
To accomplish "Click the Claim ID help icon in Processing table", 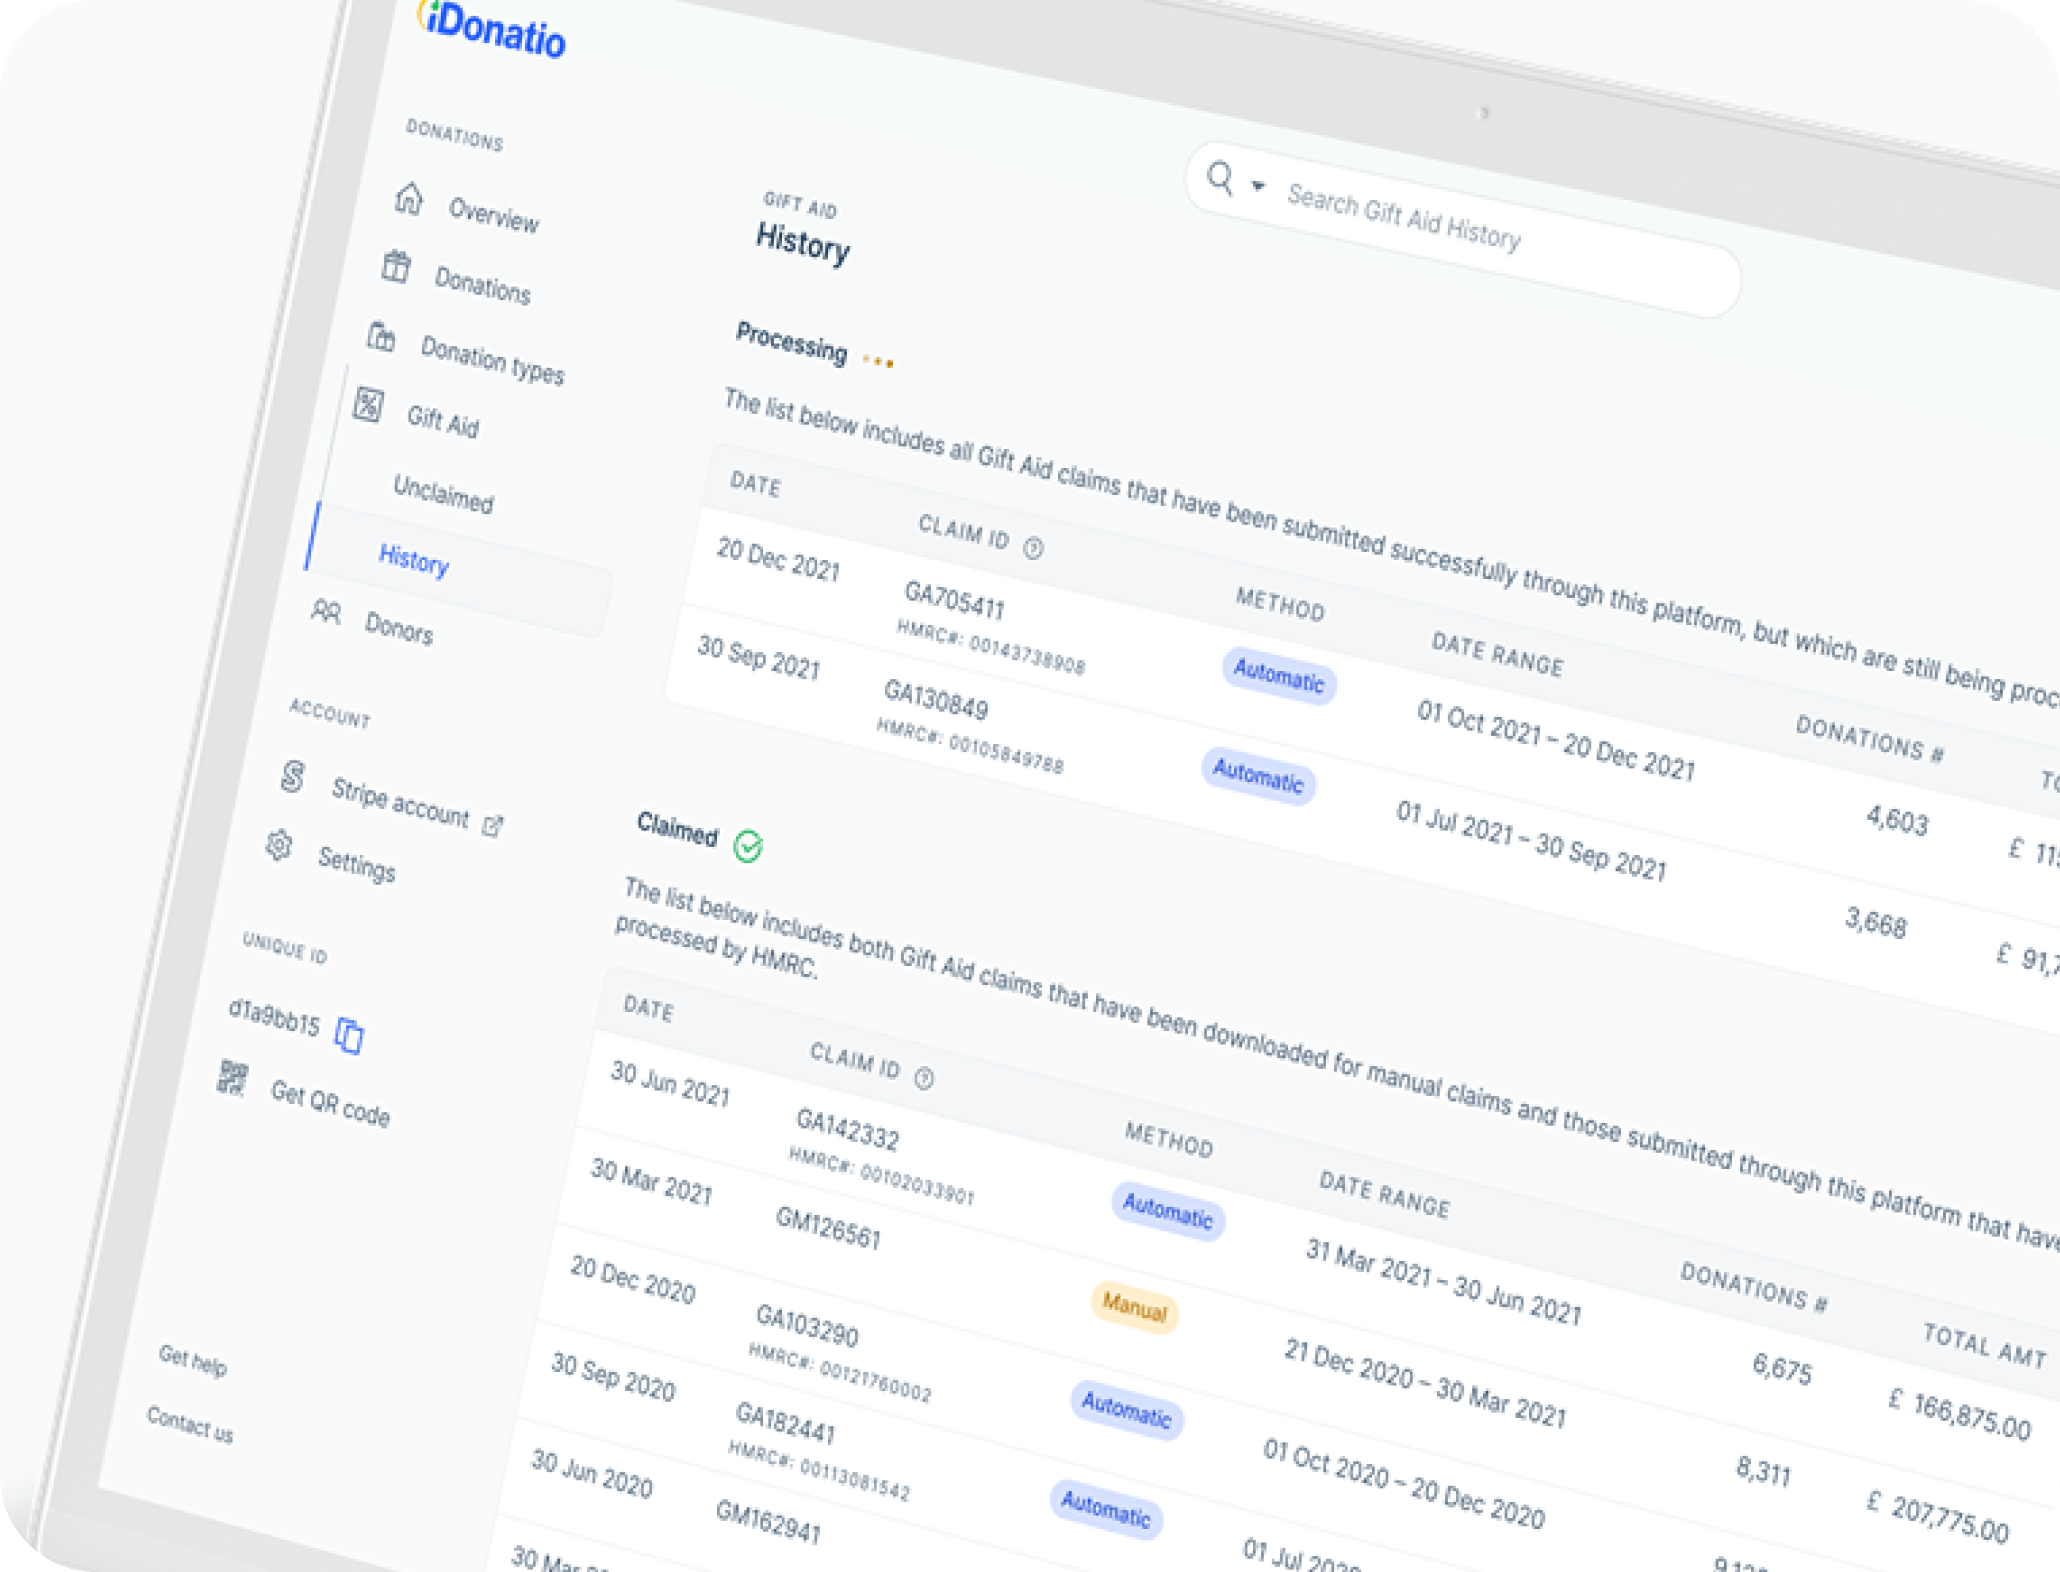I will pyautogui.click(x=1033, y=548).
